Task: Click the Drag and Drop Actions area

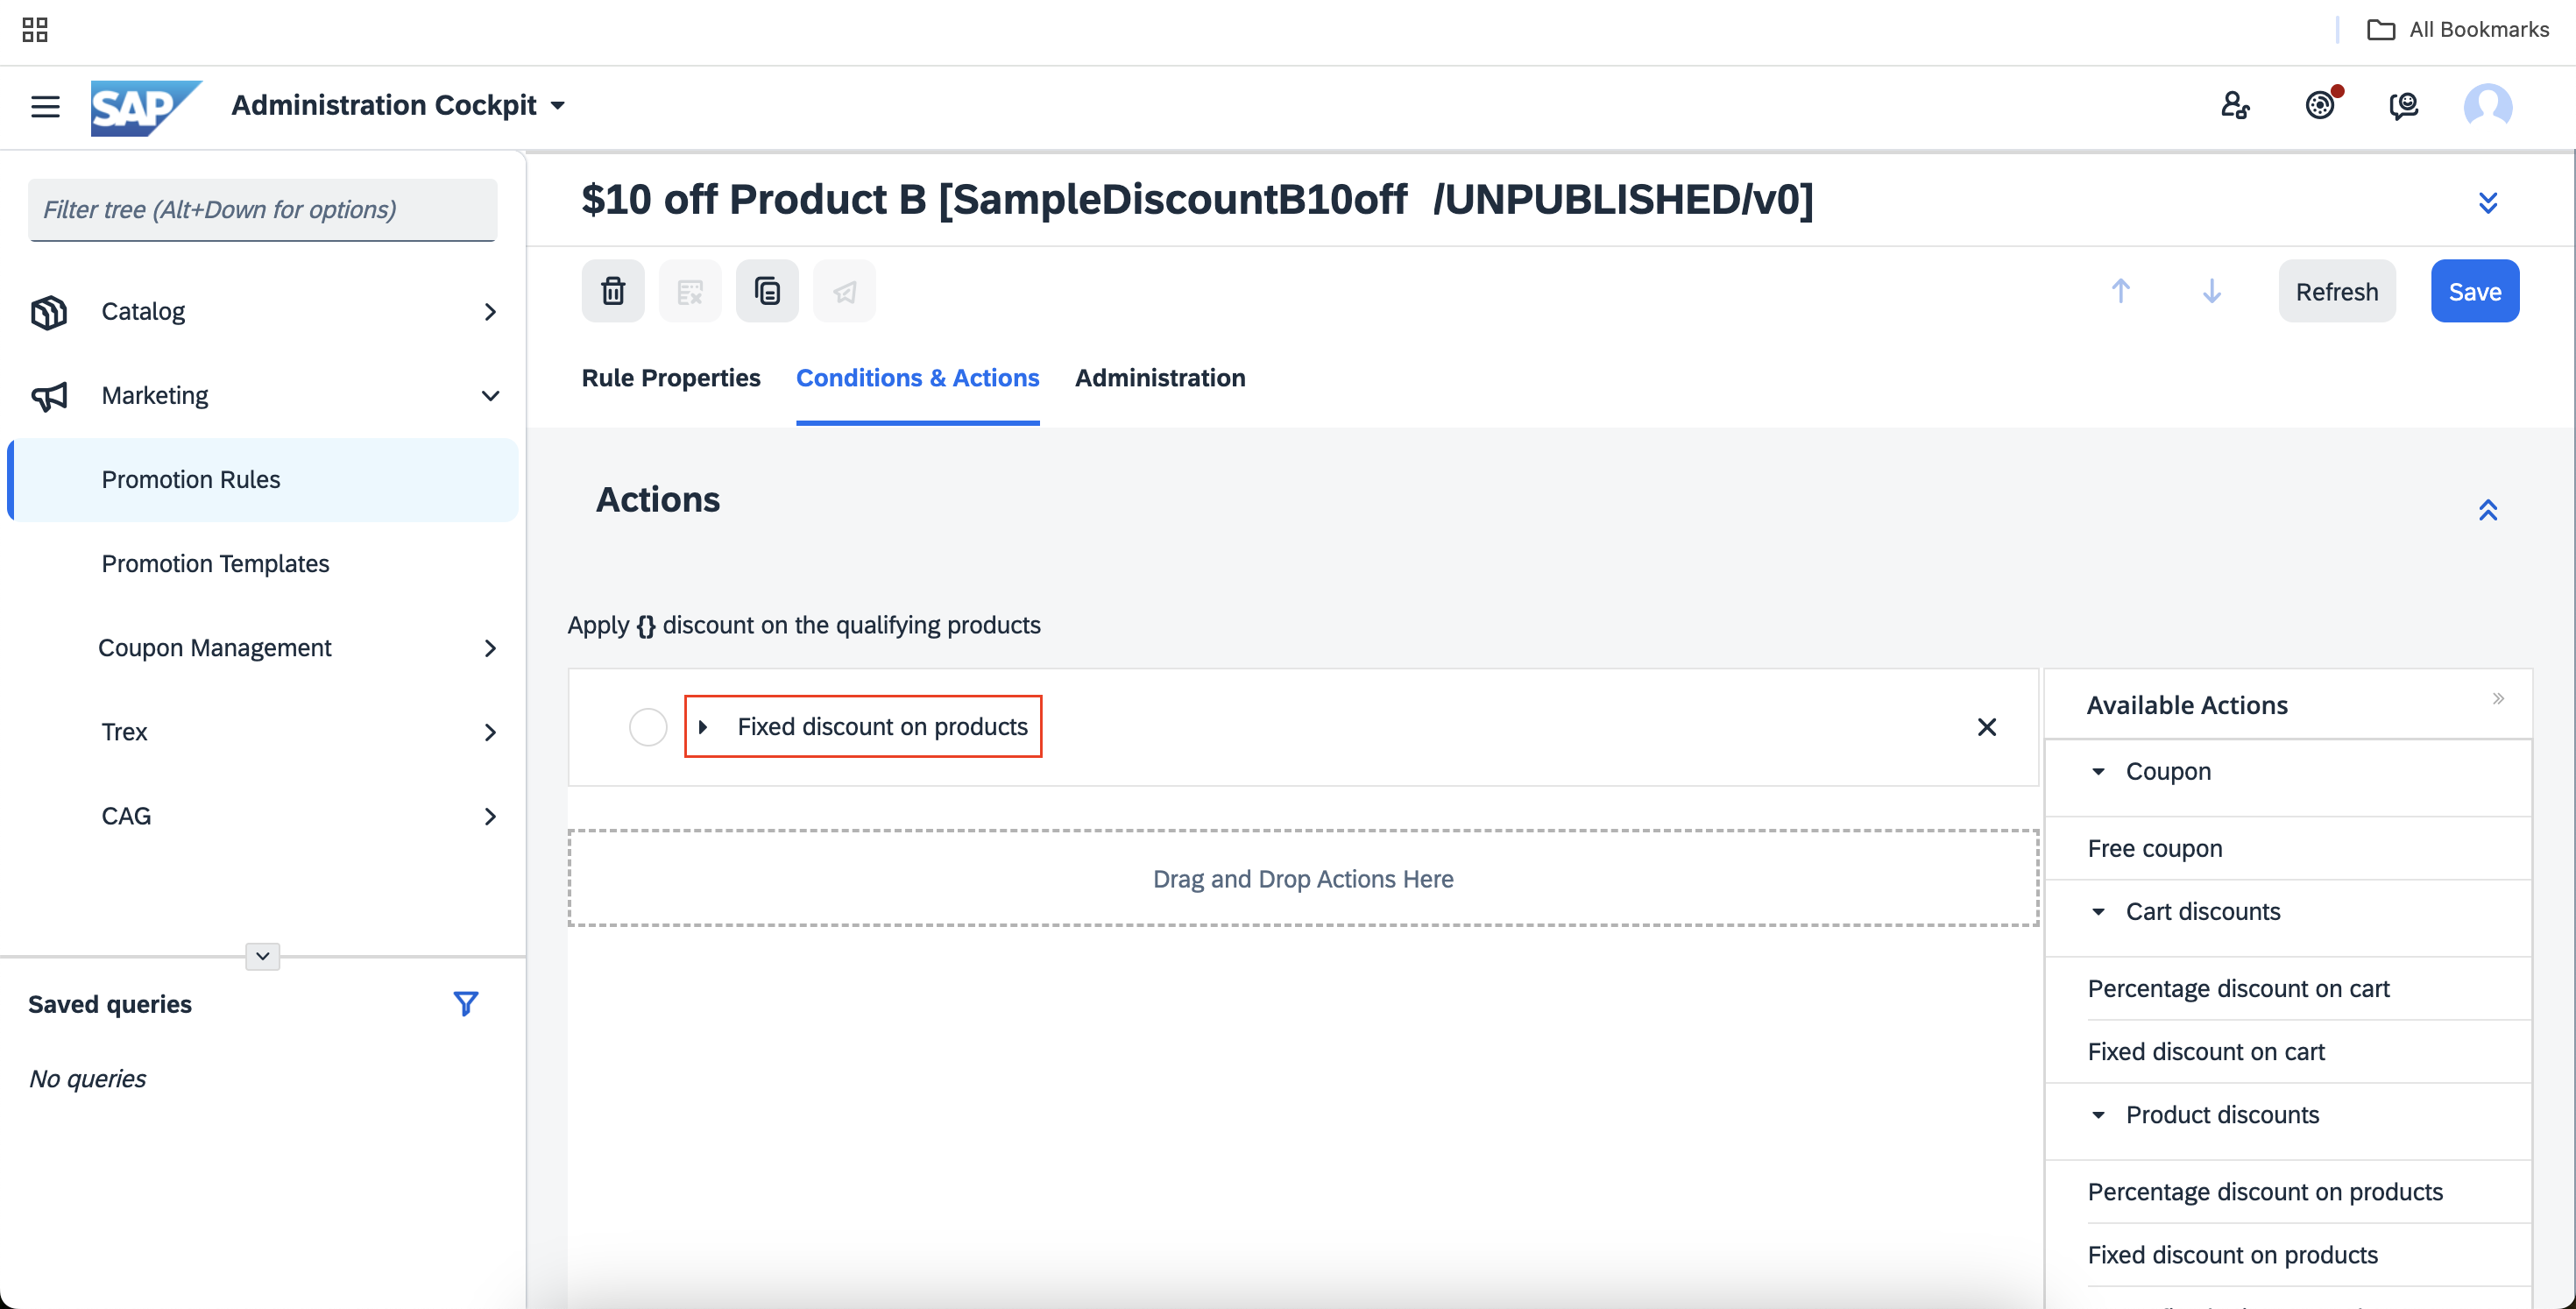Action: point(1303,878)
